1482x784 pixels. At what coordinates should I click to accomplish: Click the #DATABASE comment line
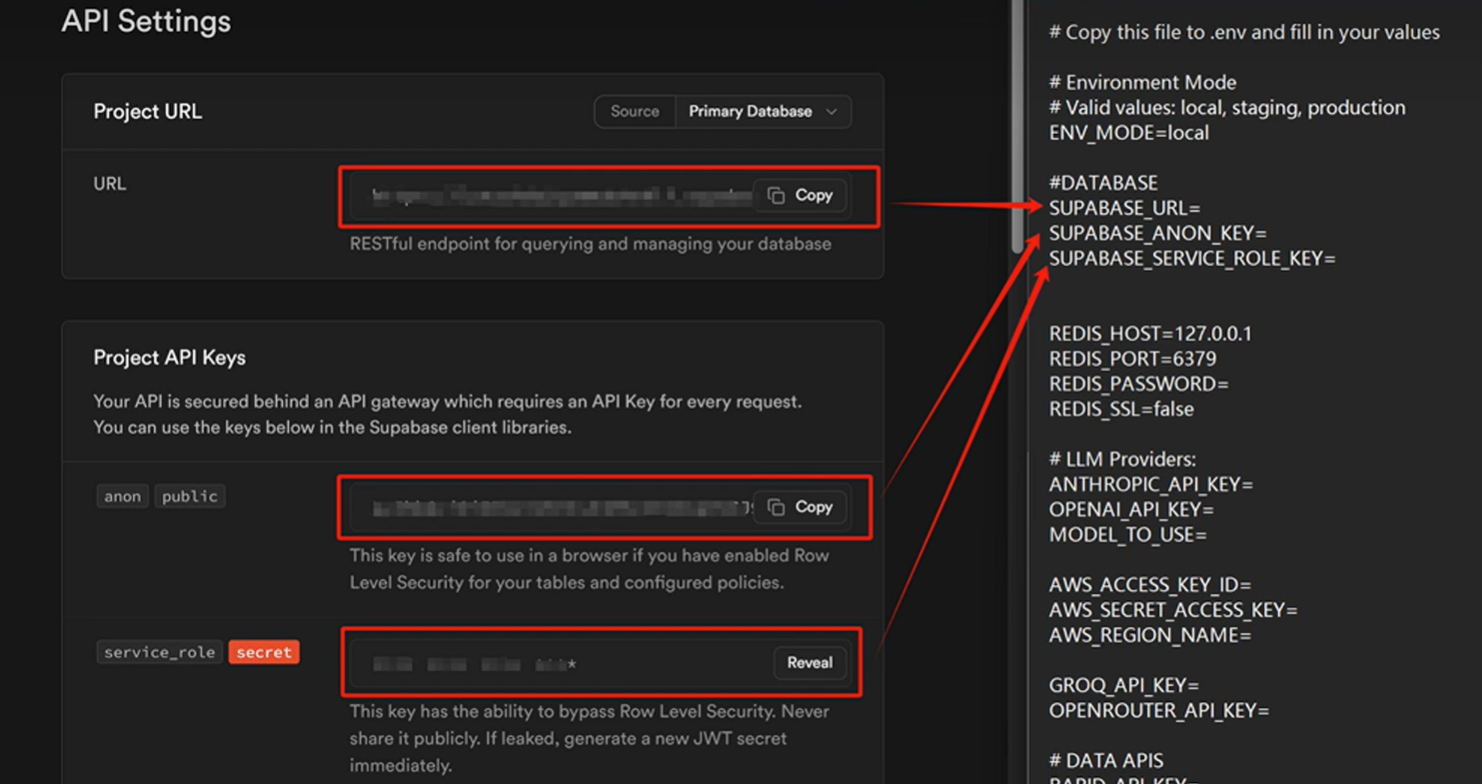tap(1103, 183)
